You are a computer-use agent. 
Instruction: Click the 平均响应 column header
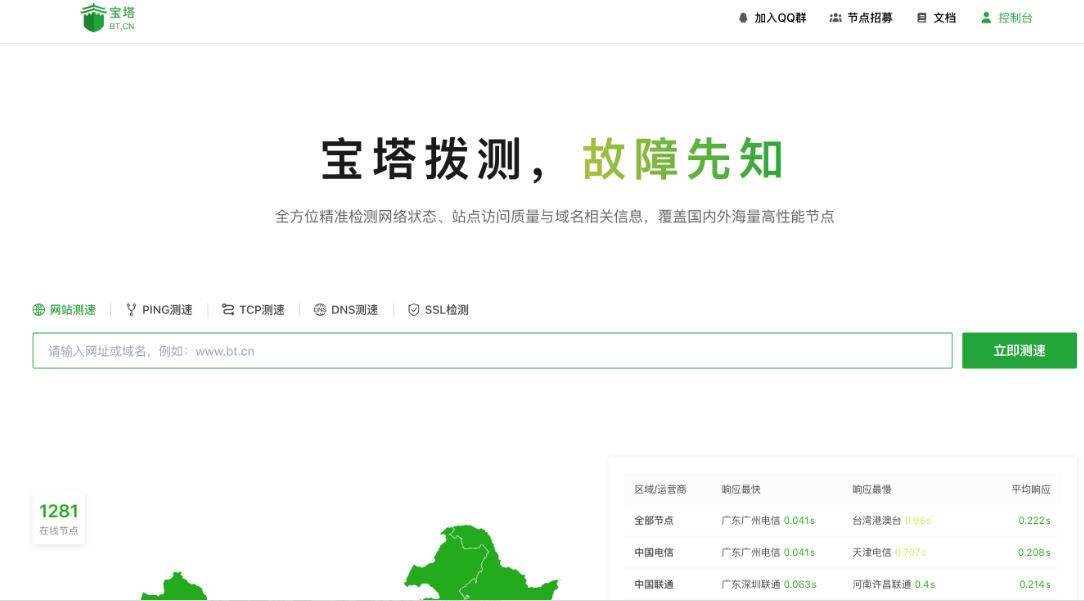(1031, 490)
